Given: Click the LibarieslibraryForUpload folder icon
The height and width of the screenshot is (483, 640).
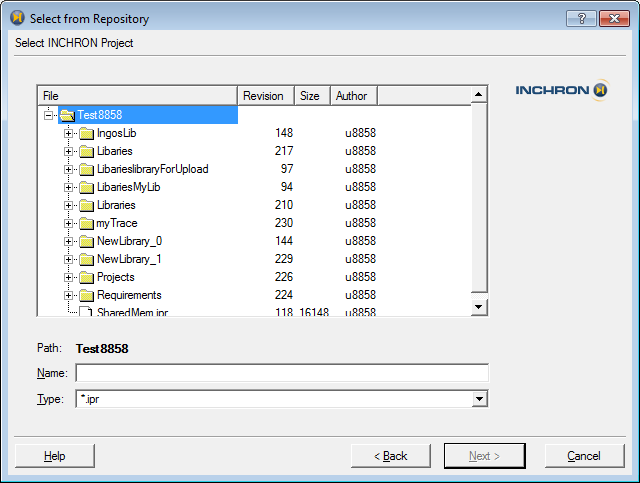Looking at the screenshot, I should point(86,169).
